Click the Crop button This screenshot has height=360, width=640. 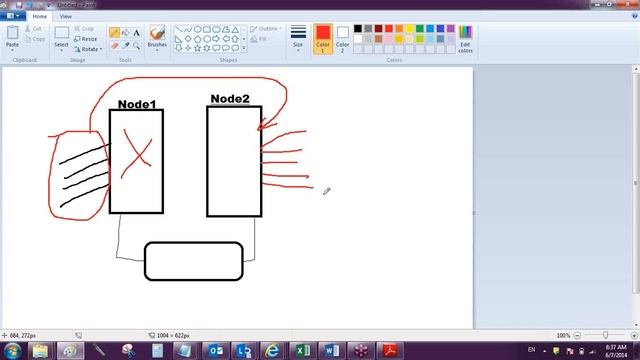click(84, 29)
